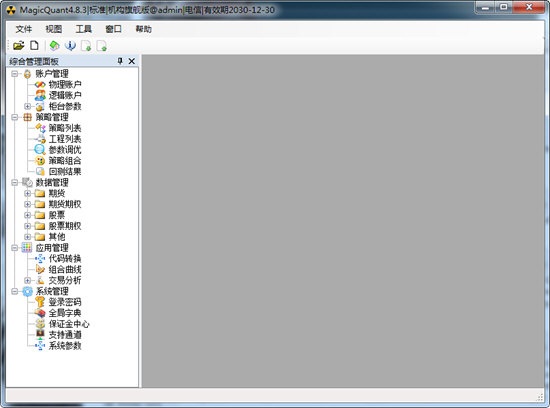Maximize the MagicQuant window
The height and width of the screenshot is (408, 550).
click(x=504, y=7)
